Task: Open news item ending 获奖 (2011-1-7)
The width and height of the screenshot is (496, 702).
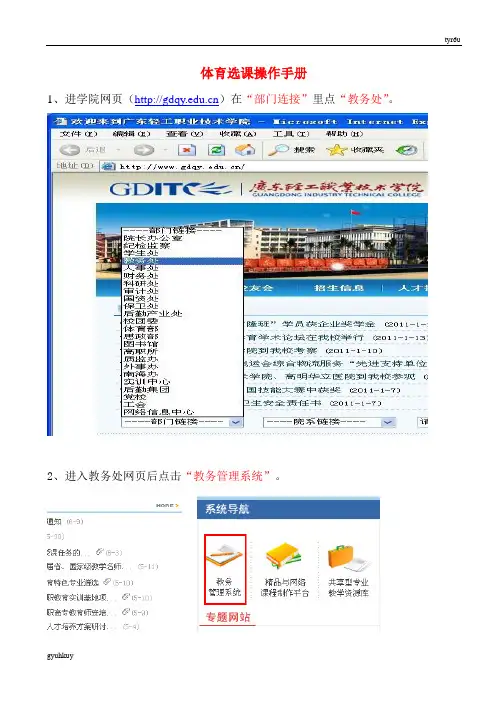Action: coord(322,390)
